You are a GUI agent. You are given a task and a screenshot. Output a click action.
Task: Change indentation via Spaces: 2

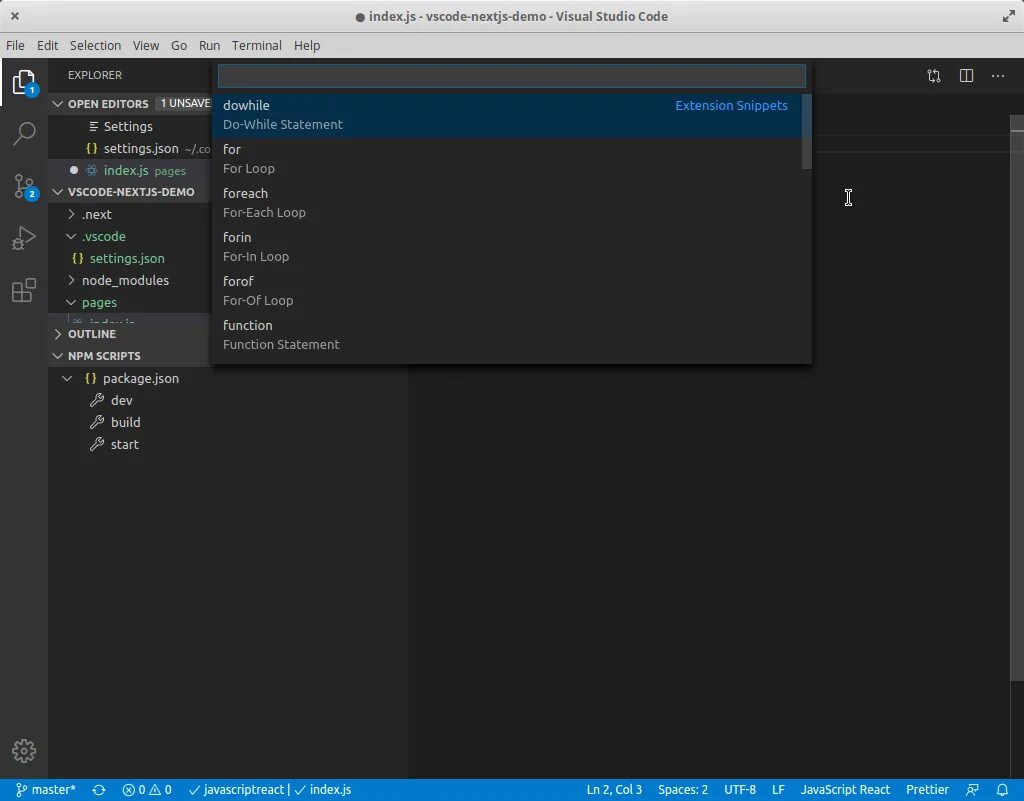point(682,790)
